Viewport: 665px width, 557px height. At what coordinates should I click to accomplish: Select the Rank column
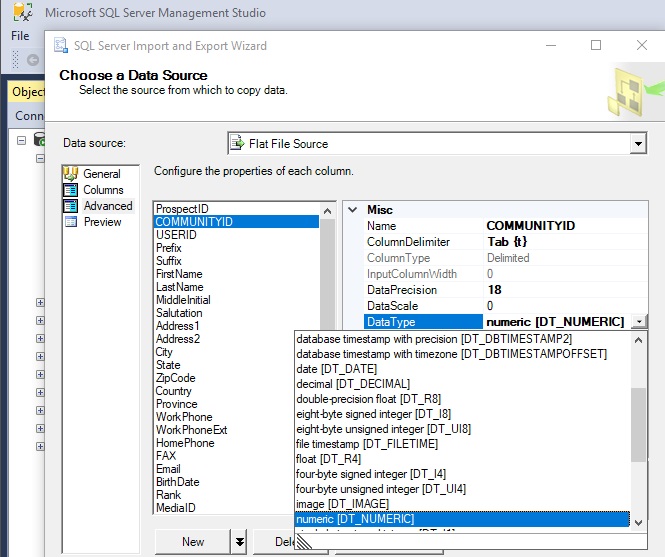[x=168, y=495]
